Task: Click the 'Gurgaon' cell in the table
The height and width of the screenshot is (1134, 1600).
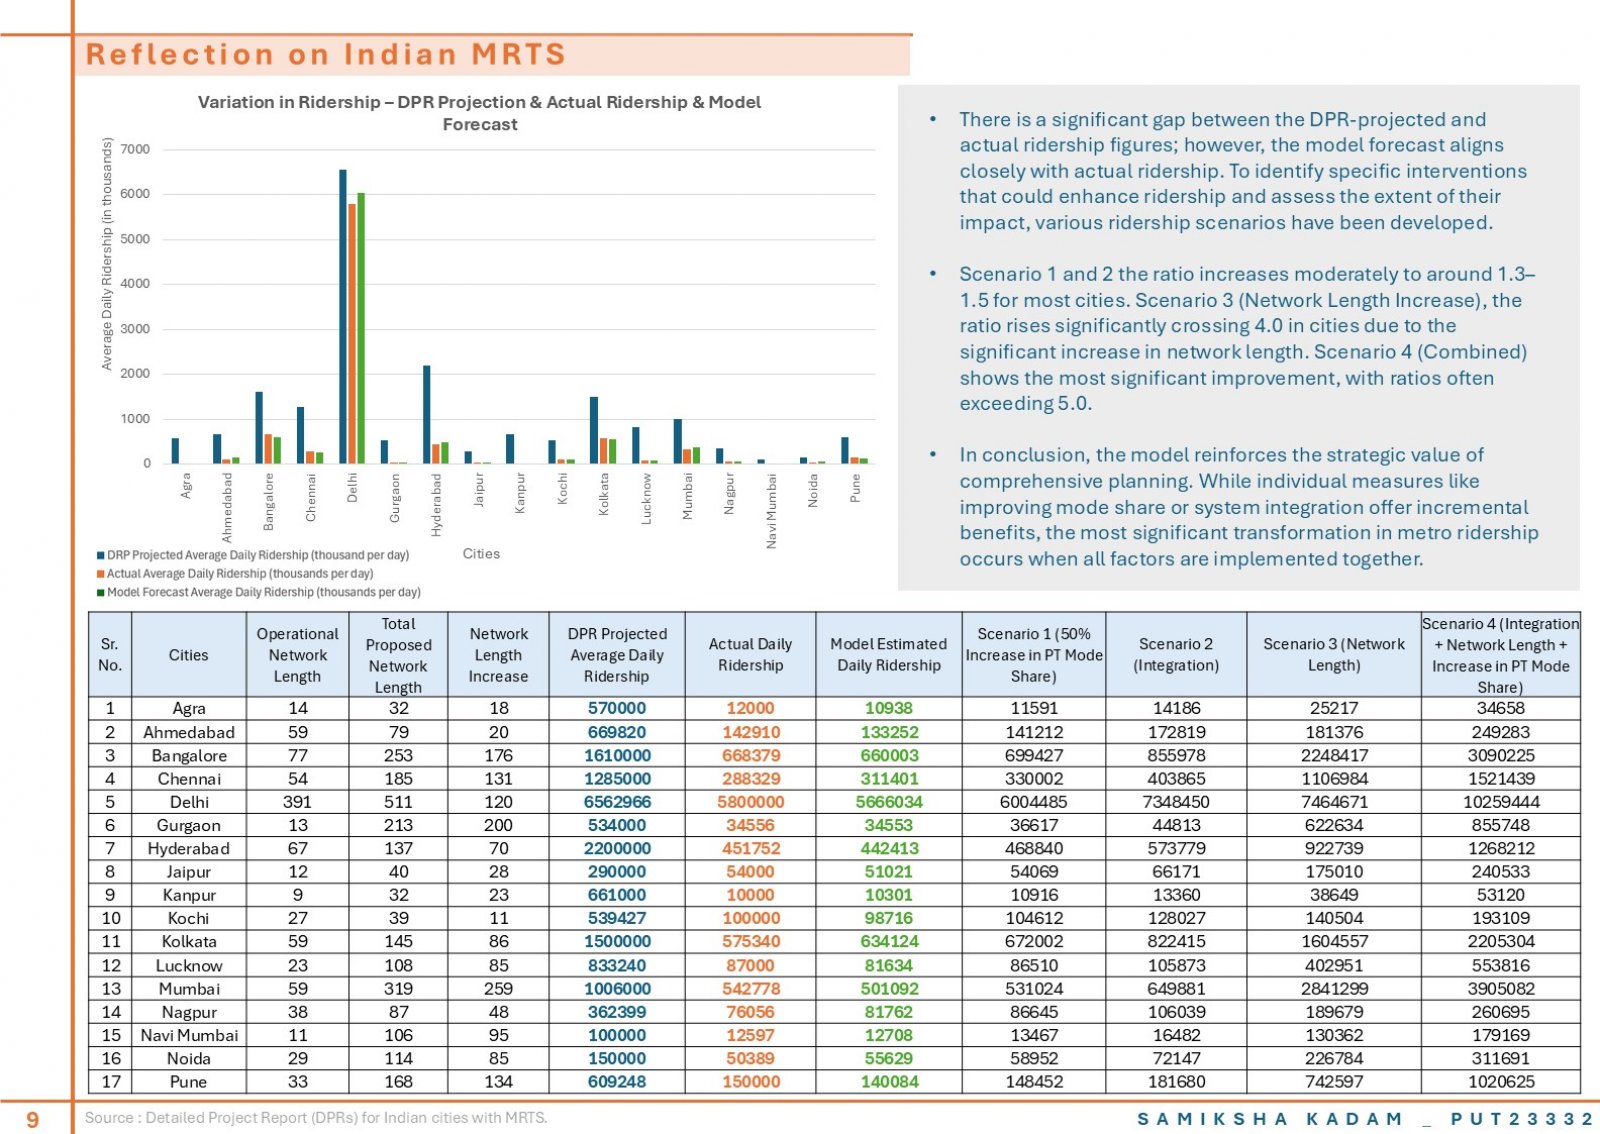Action: (189, 825)
